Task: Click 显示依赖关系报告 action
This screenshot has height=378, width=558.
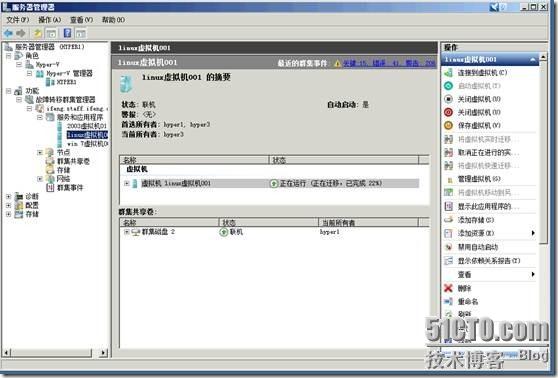Action: pyautogui.click(x=489, y=261)
